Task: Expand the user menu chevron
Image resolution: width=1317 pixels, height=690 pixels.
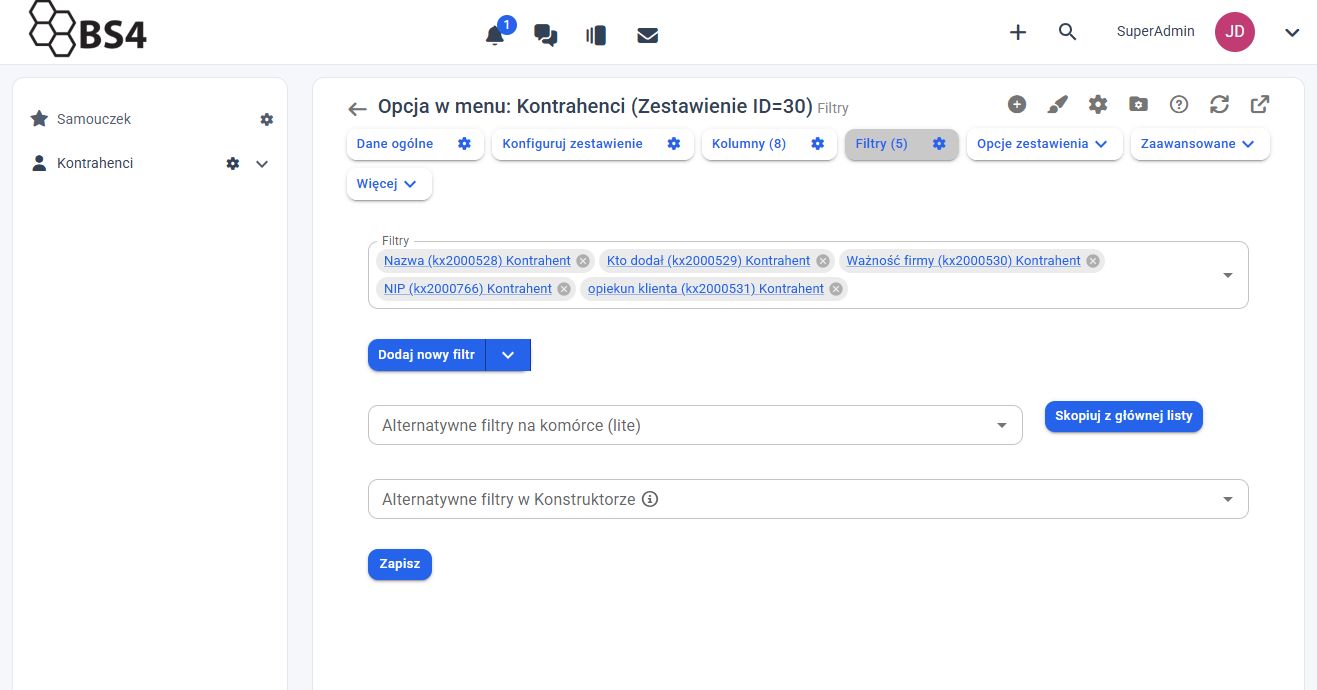Action: [1292, 32]
